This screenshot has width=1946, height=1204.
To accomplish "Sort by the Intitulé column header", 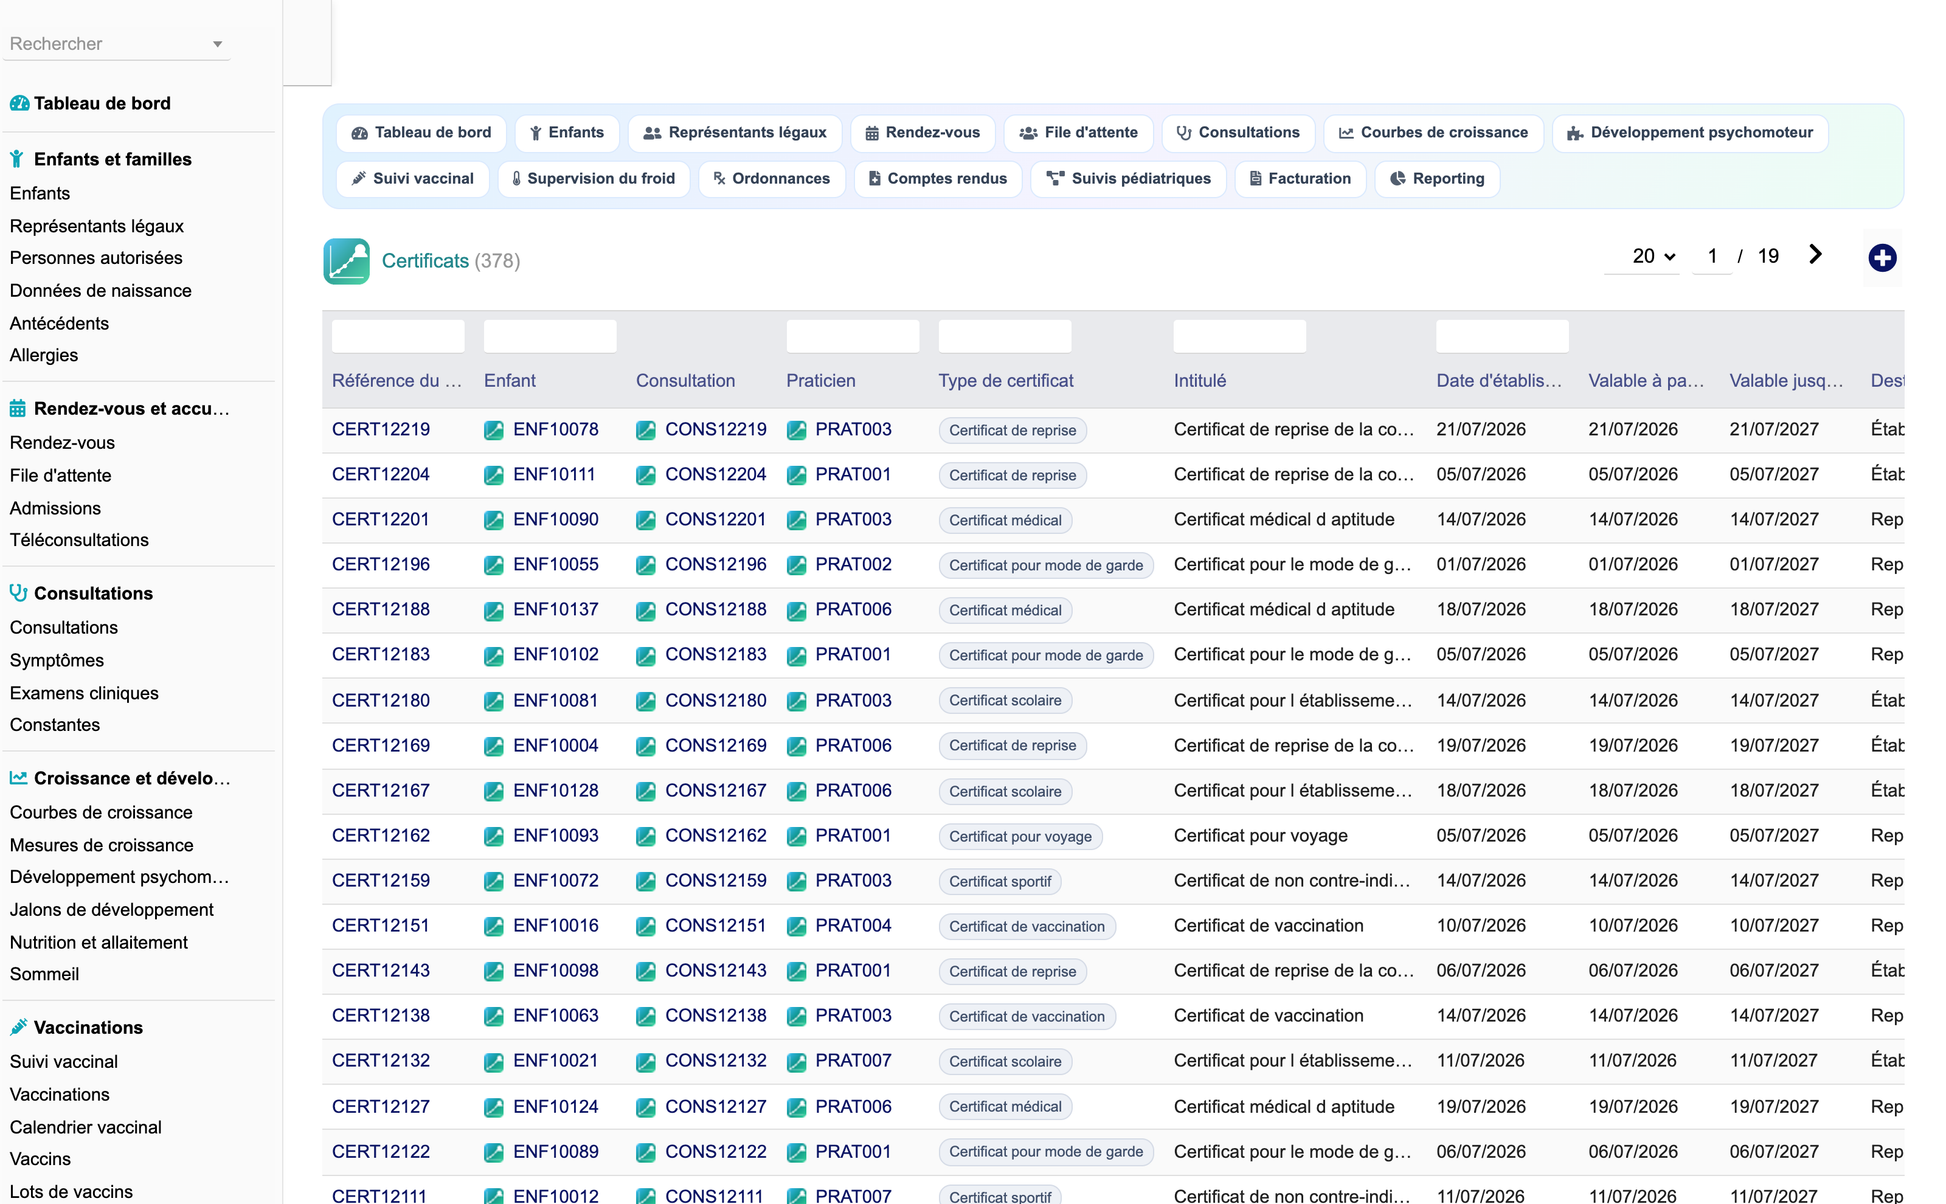I will click(x=1200, y=381).
